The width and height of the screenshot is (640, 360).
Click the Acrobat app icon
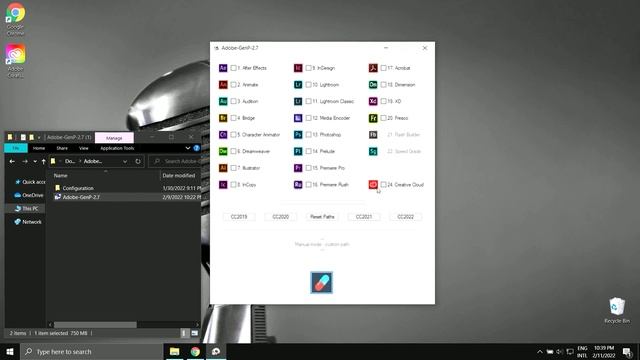[x=373, y=68]
